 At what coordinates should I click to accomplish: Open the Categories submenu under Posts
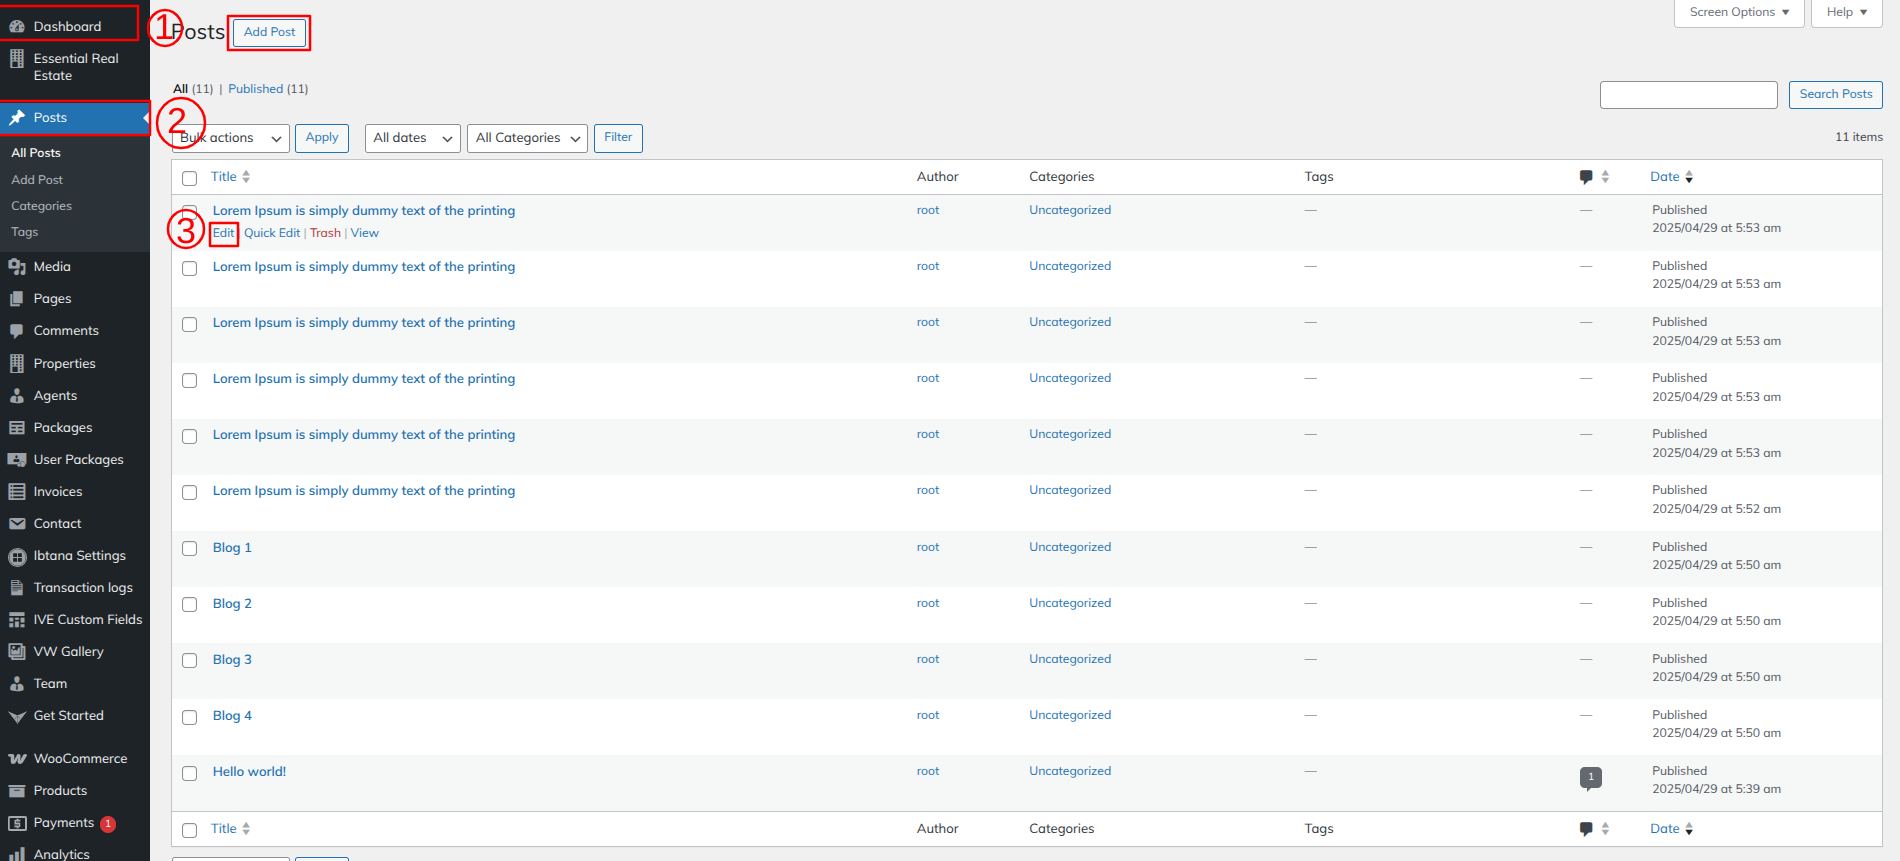point(42,206)
